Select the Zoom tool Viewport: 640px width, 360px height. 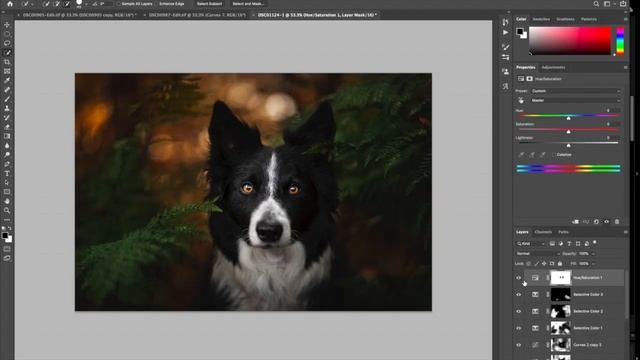pyautogui.click(x=7, y=211)
